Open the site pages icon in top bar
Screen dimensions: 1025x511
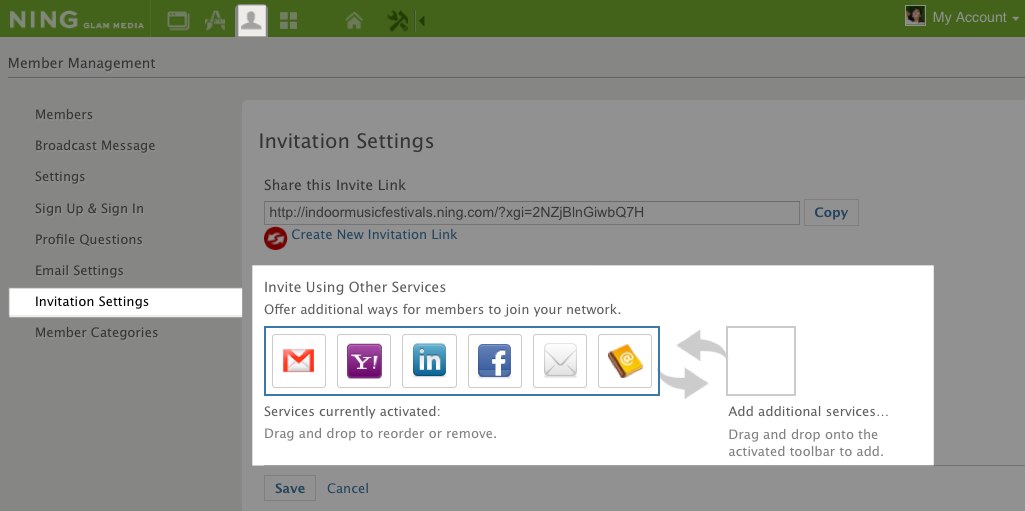(178, 20)
